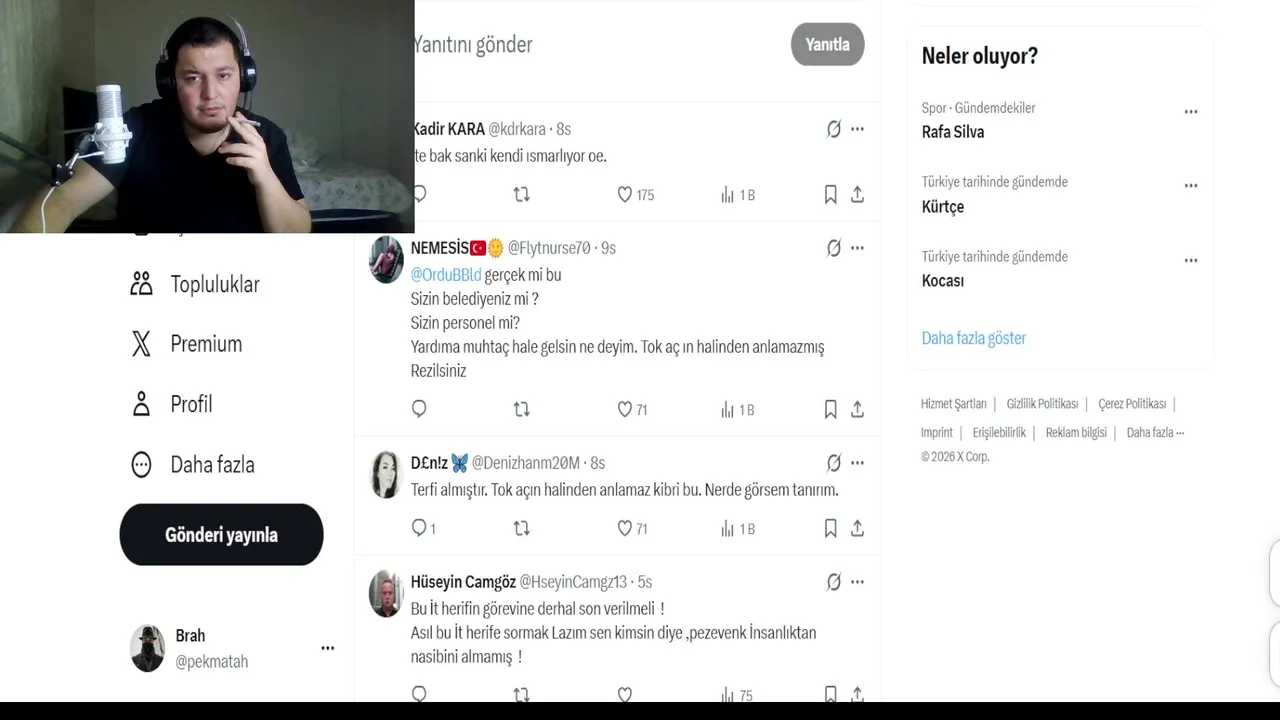Share the D£n!z reply
The height and width of the screenshot is (720, 1280).
tap(857, 528)
